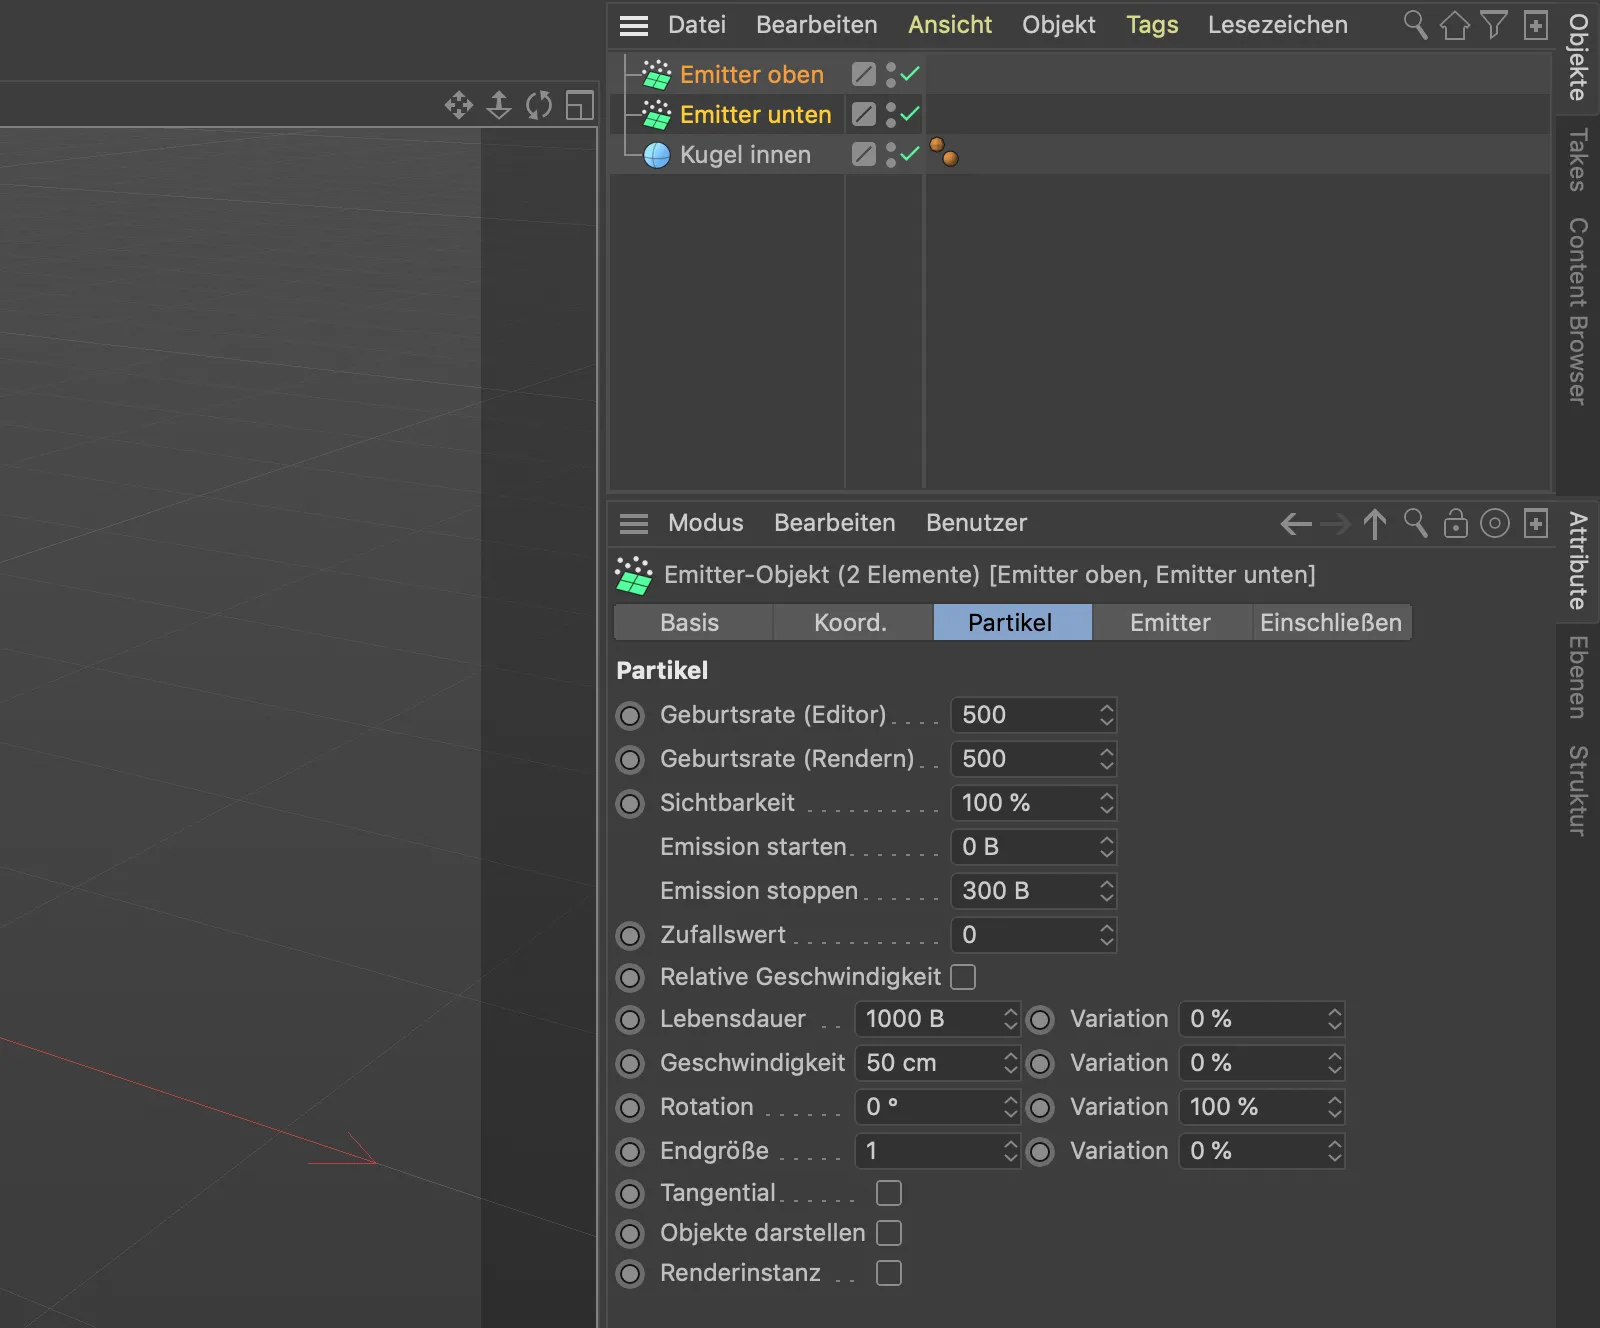The width and height of the screenshot is (1600, 1328).
Task: Click stepper arrows of Geburtsrate (Editor)
Action: click(x=1106, y=715)
